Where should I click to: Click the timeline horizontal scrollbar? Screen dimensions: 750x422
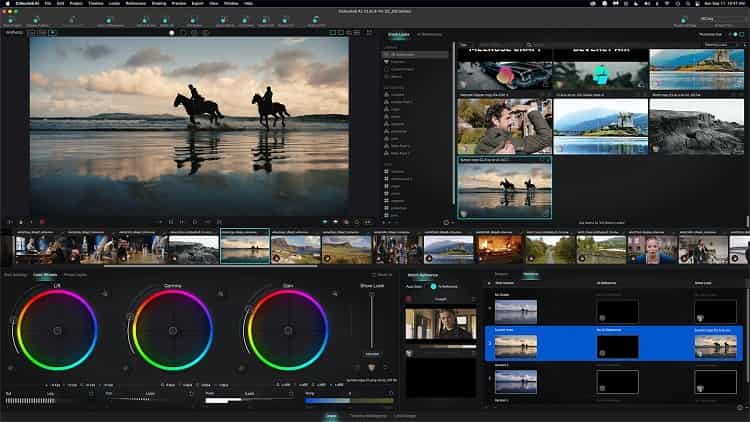coord(210,266)
